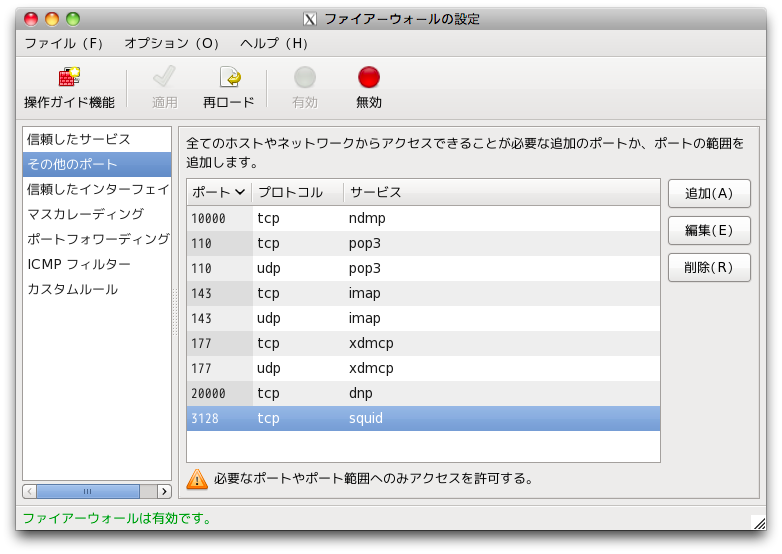Image resolution: width=782 pixels, height=554 pixels.
Task: Sort by the ポート column header
Action: click(218, 192)
